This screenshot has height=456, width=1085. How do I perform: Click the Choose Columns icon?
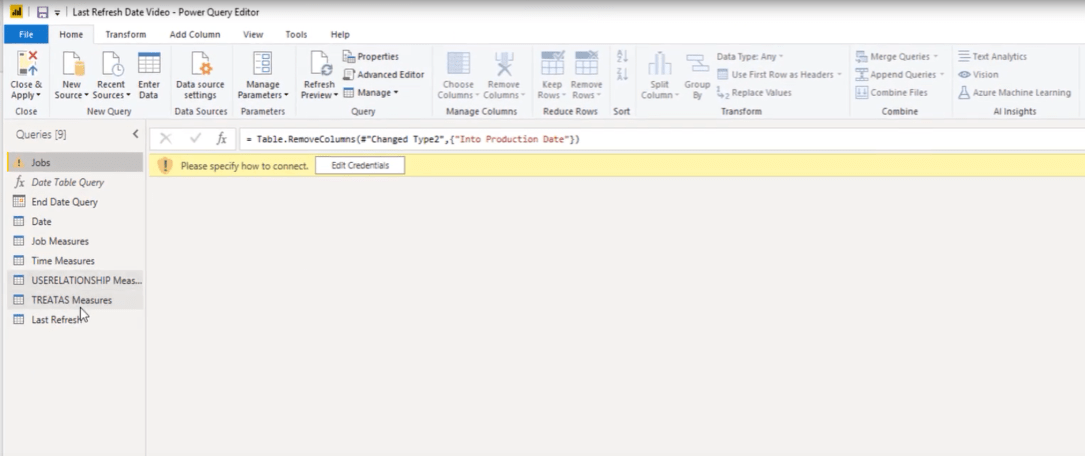(458, 64)
